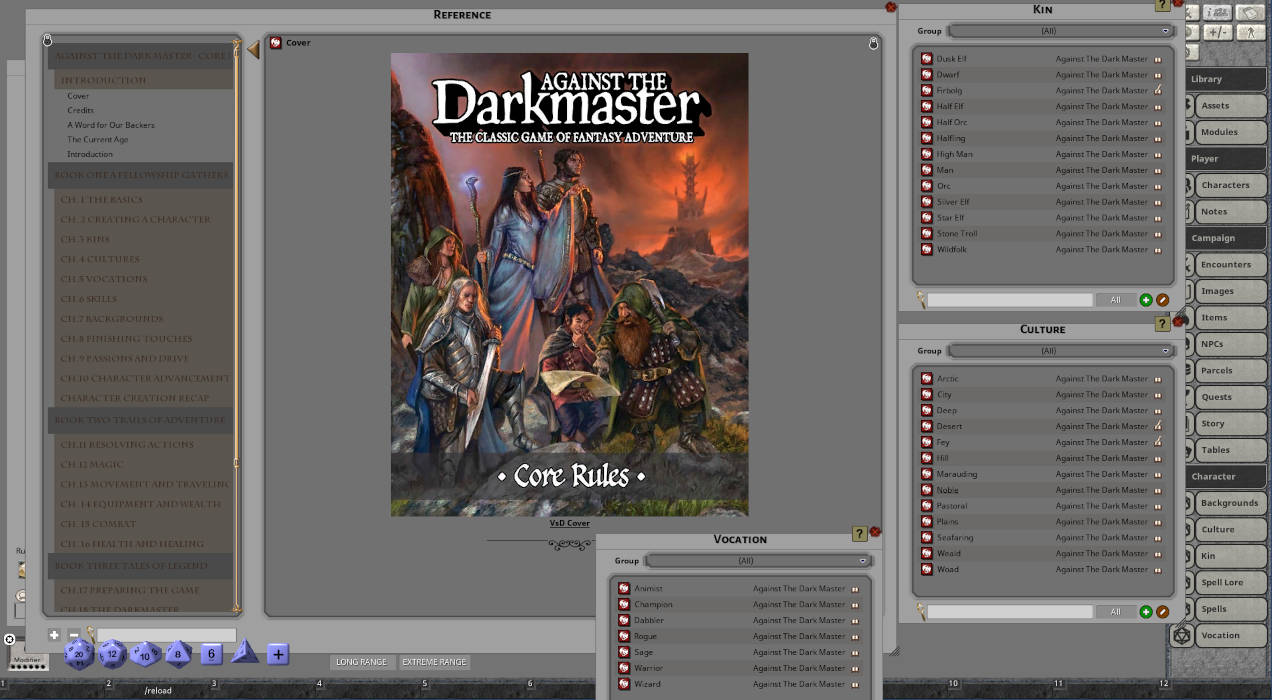Viewport: 1272px width, 700px height.
Task: Open the Animist vocation link icon
Action: (624, 589)
